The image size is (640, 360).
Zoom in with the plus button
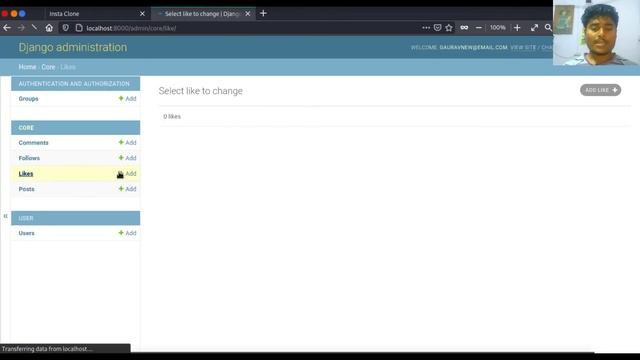pyautogui.click(x=517, y=28)
